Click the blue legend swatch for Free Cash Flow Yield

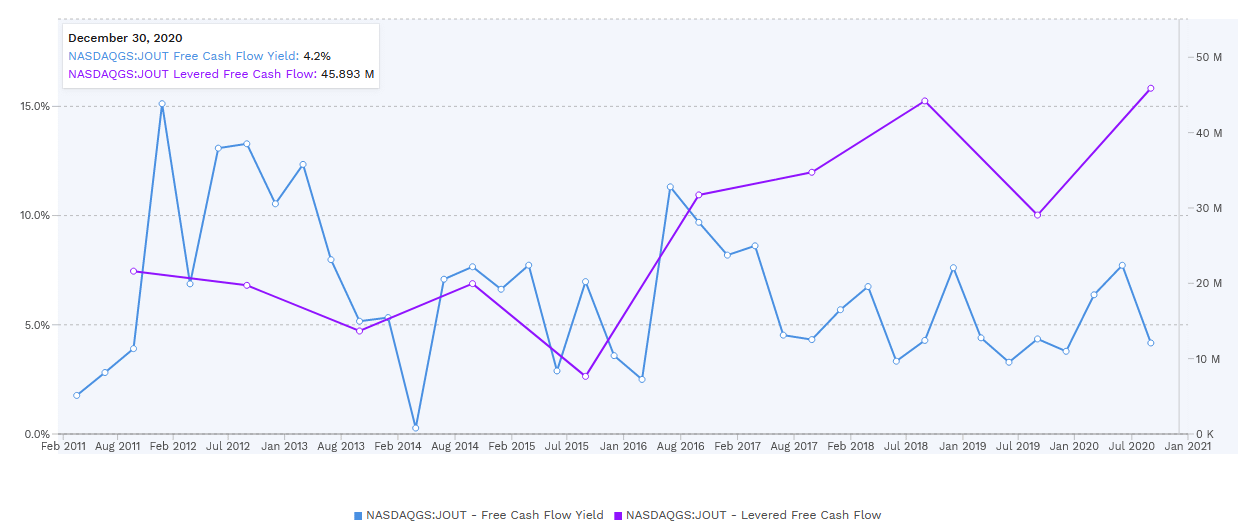coord(358,516)
